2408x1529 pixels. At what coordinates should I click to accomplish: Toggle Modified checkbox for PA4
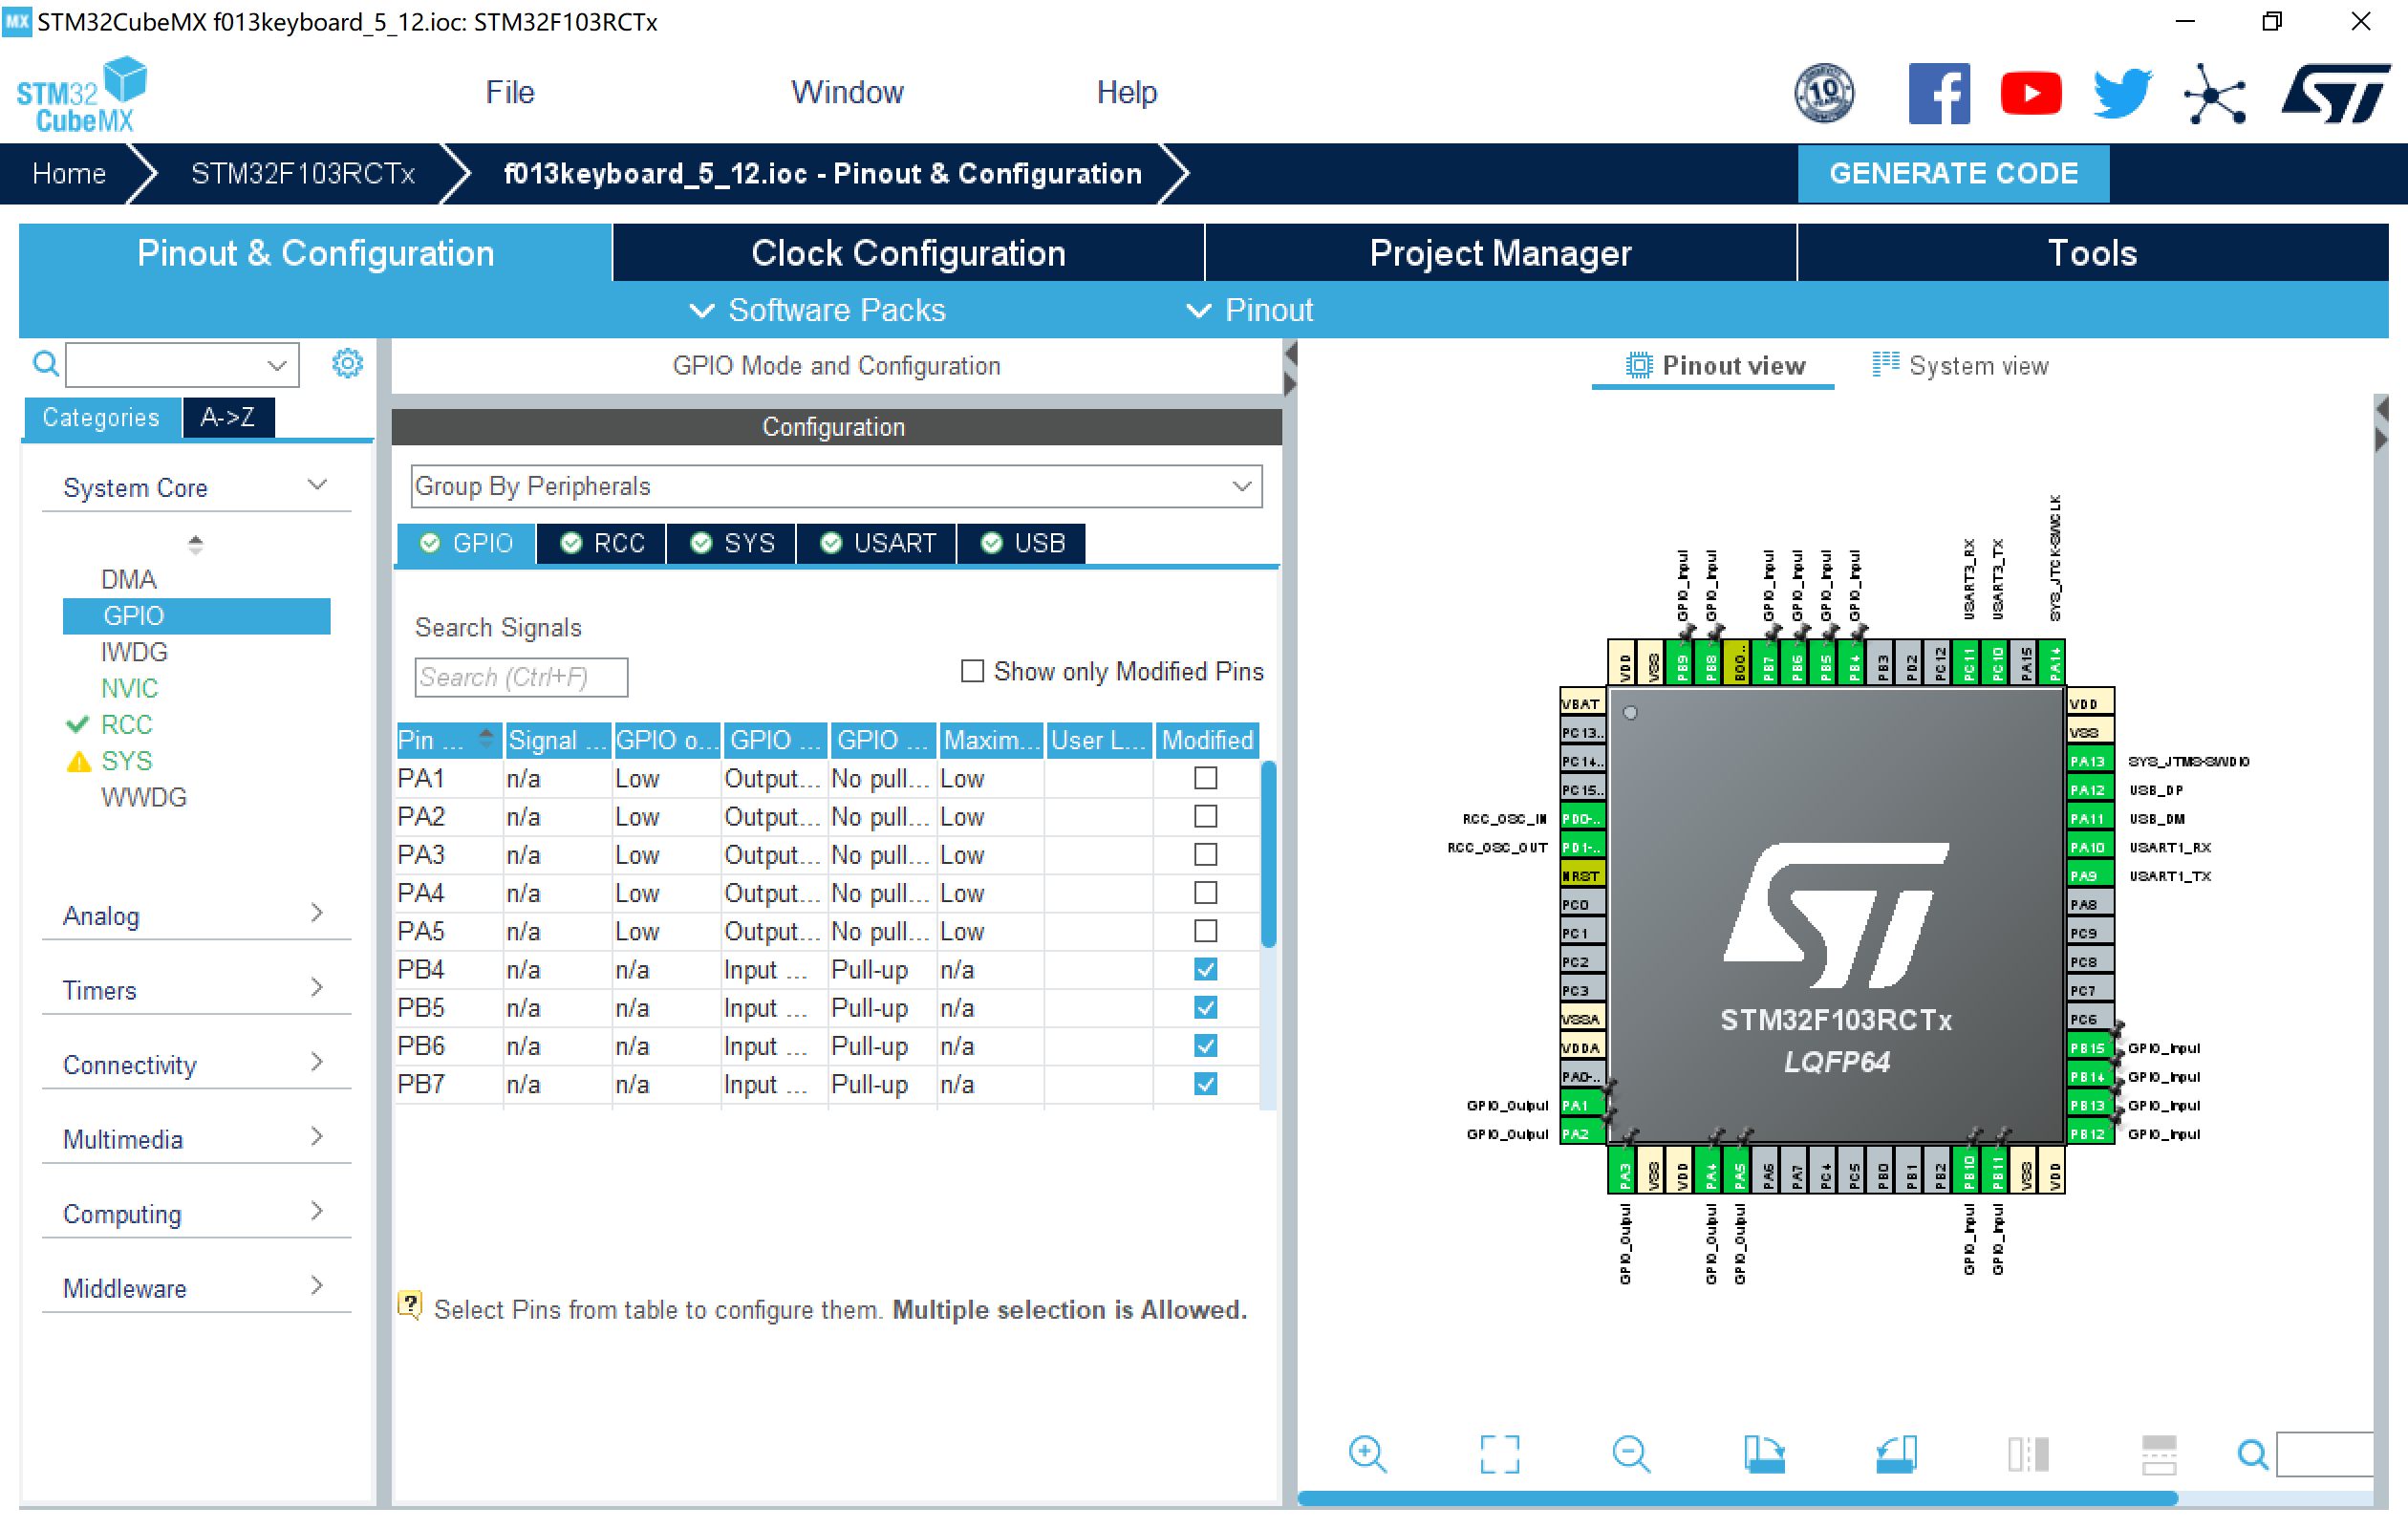click(x=1206, y=892)
